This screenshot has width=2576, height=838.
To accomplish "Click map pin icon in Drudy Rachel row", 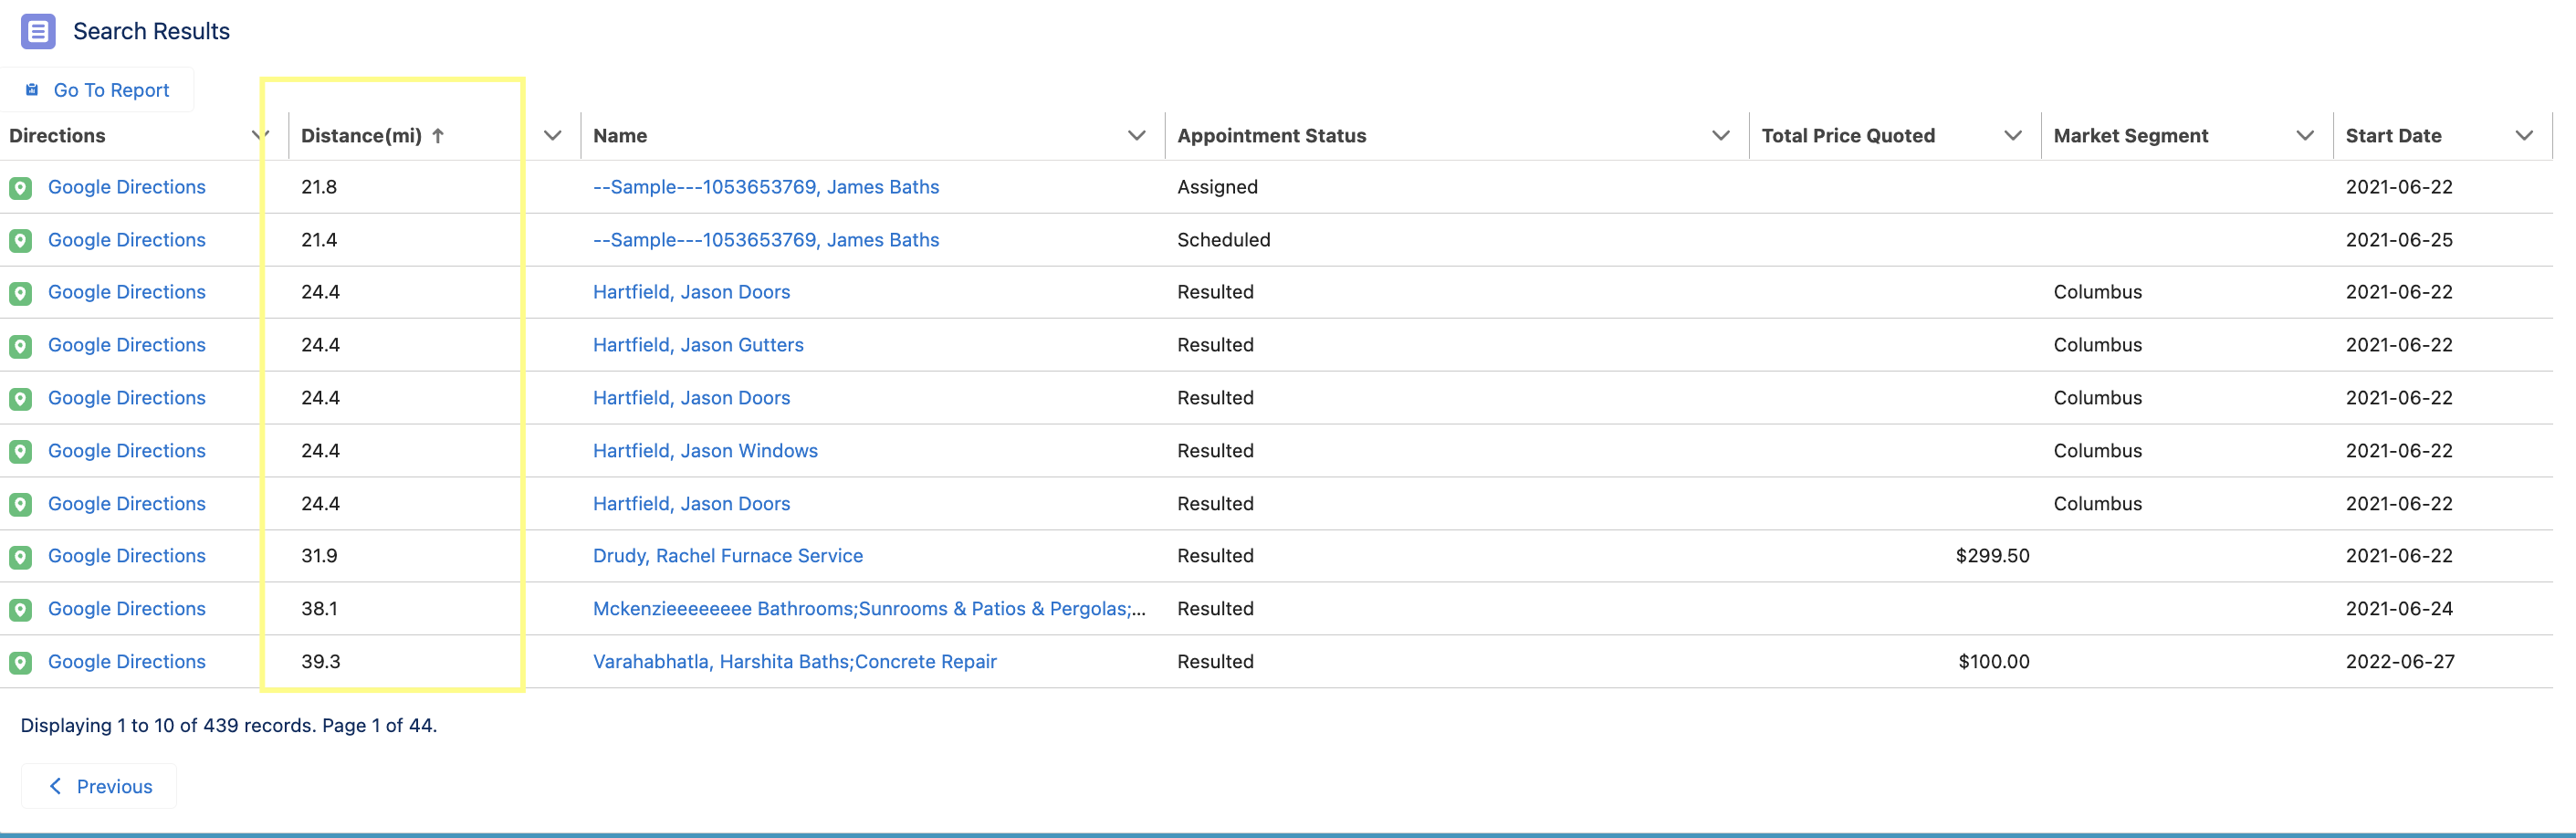I will 21,557.
